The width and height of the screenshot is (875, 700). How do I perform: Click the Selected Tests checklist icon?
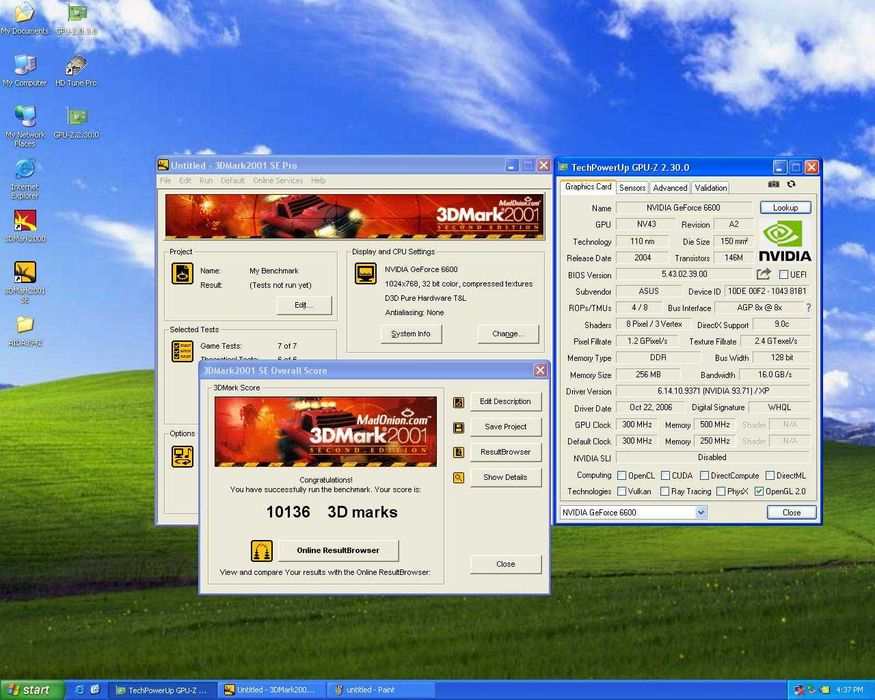coord(182,351)
